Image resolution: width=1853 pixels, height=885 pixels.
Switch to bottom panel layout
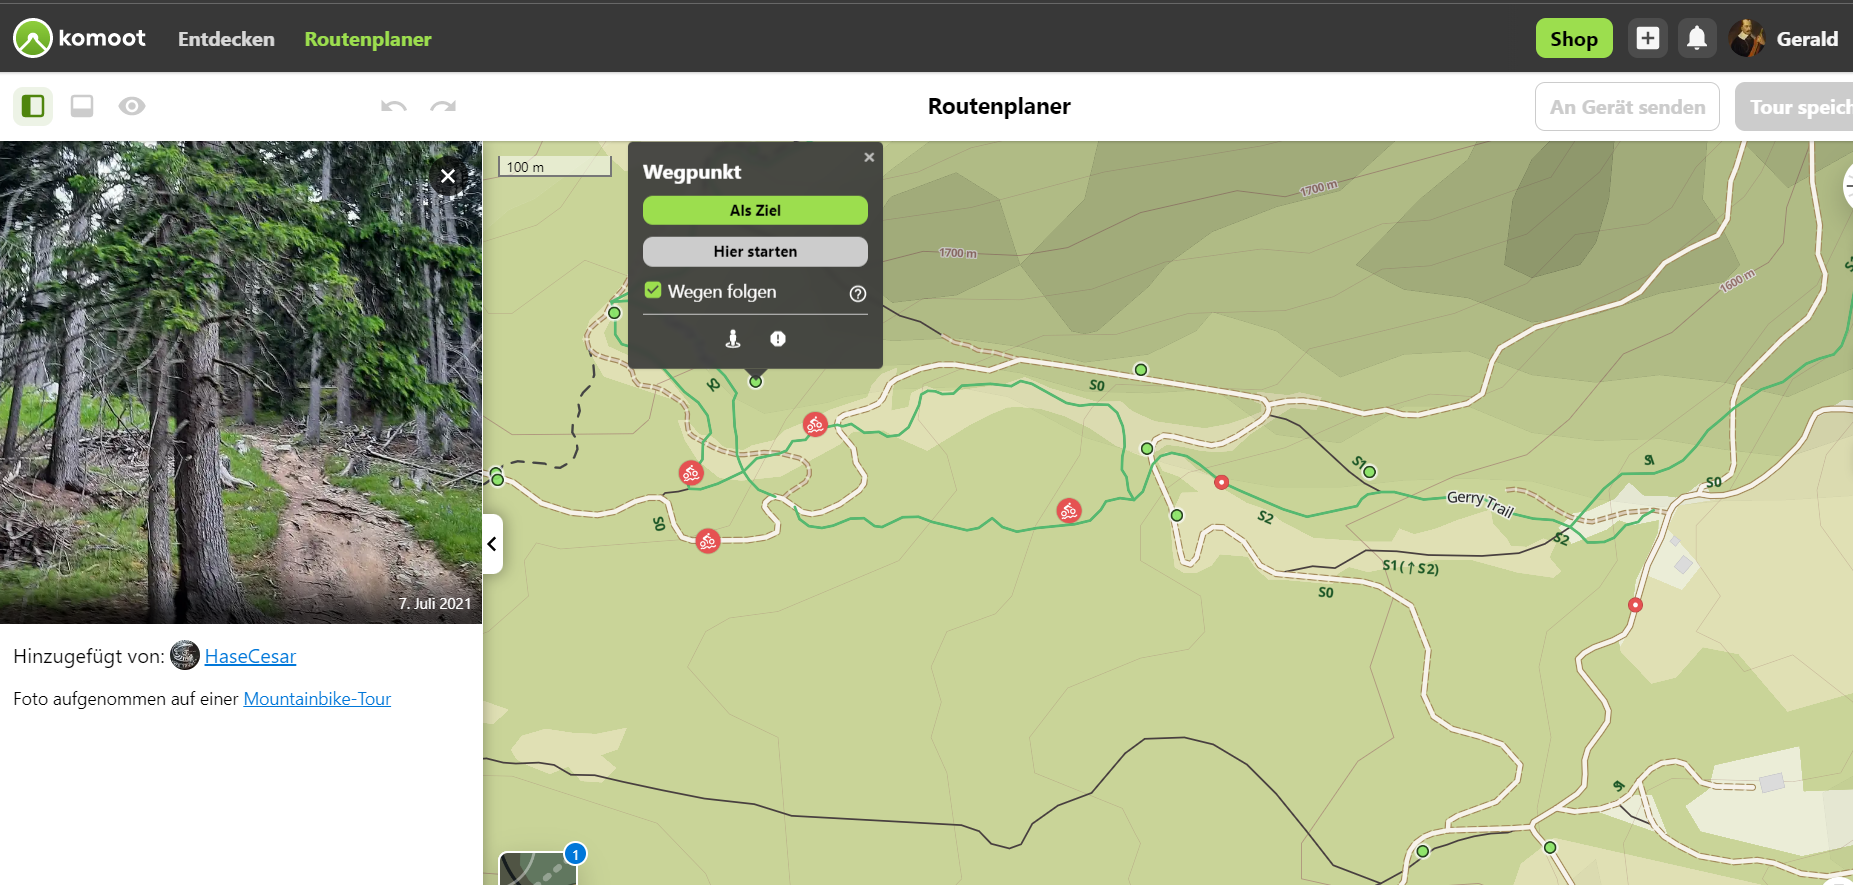pyautogui.click(x=82, y=106)
